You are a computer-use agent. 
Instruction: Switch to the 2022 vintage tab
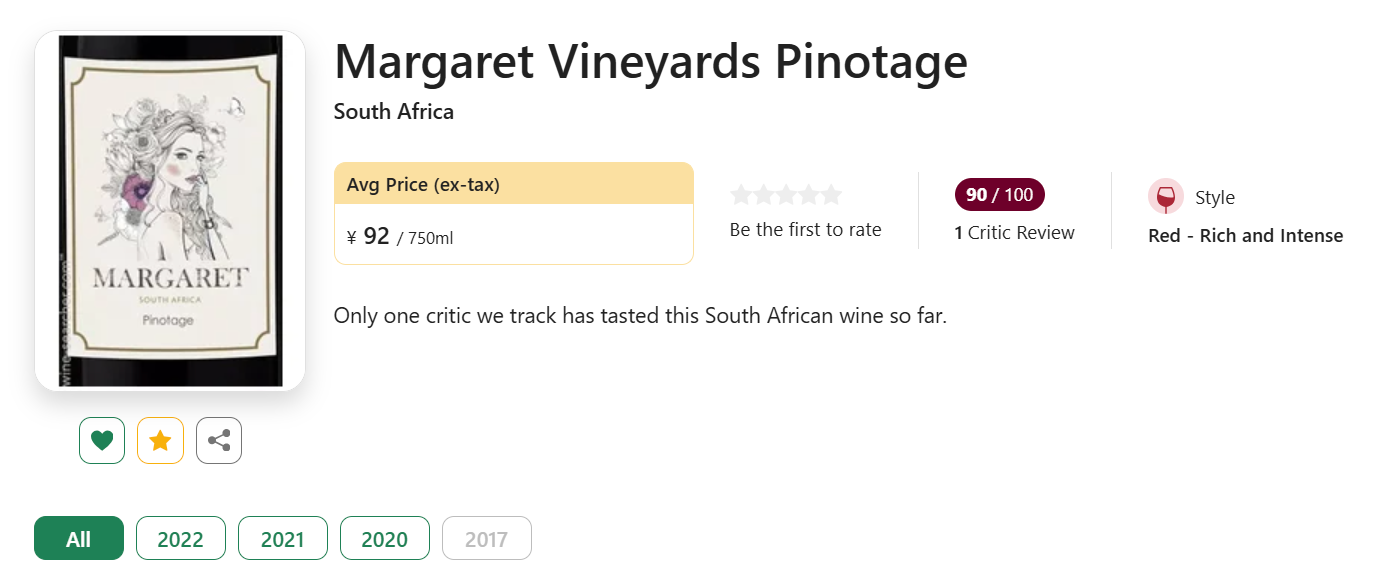(181, 539)
